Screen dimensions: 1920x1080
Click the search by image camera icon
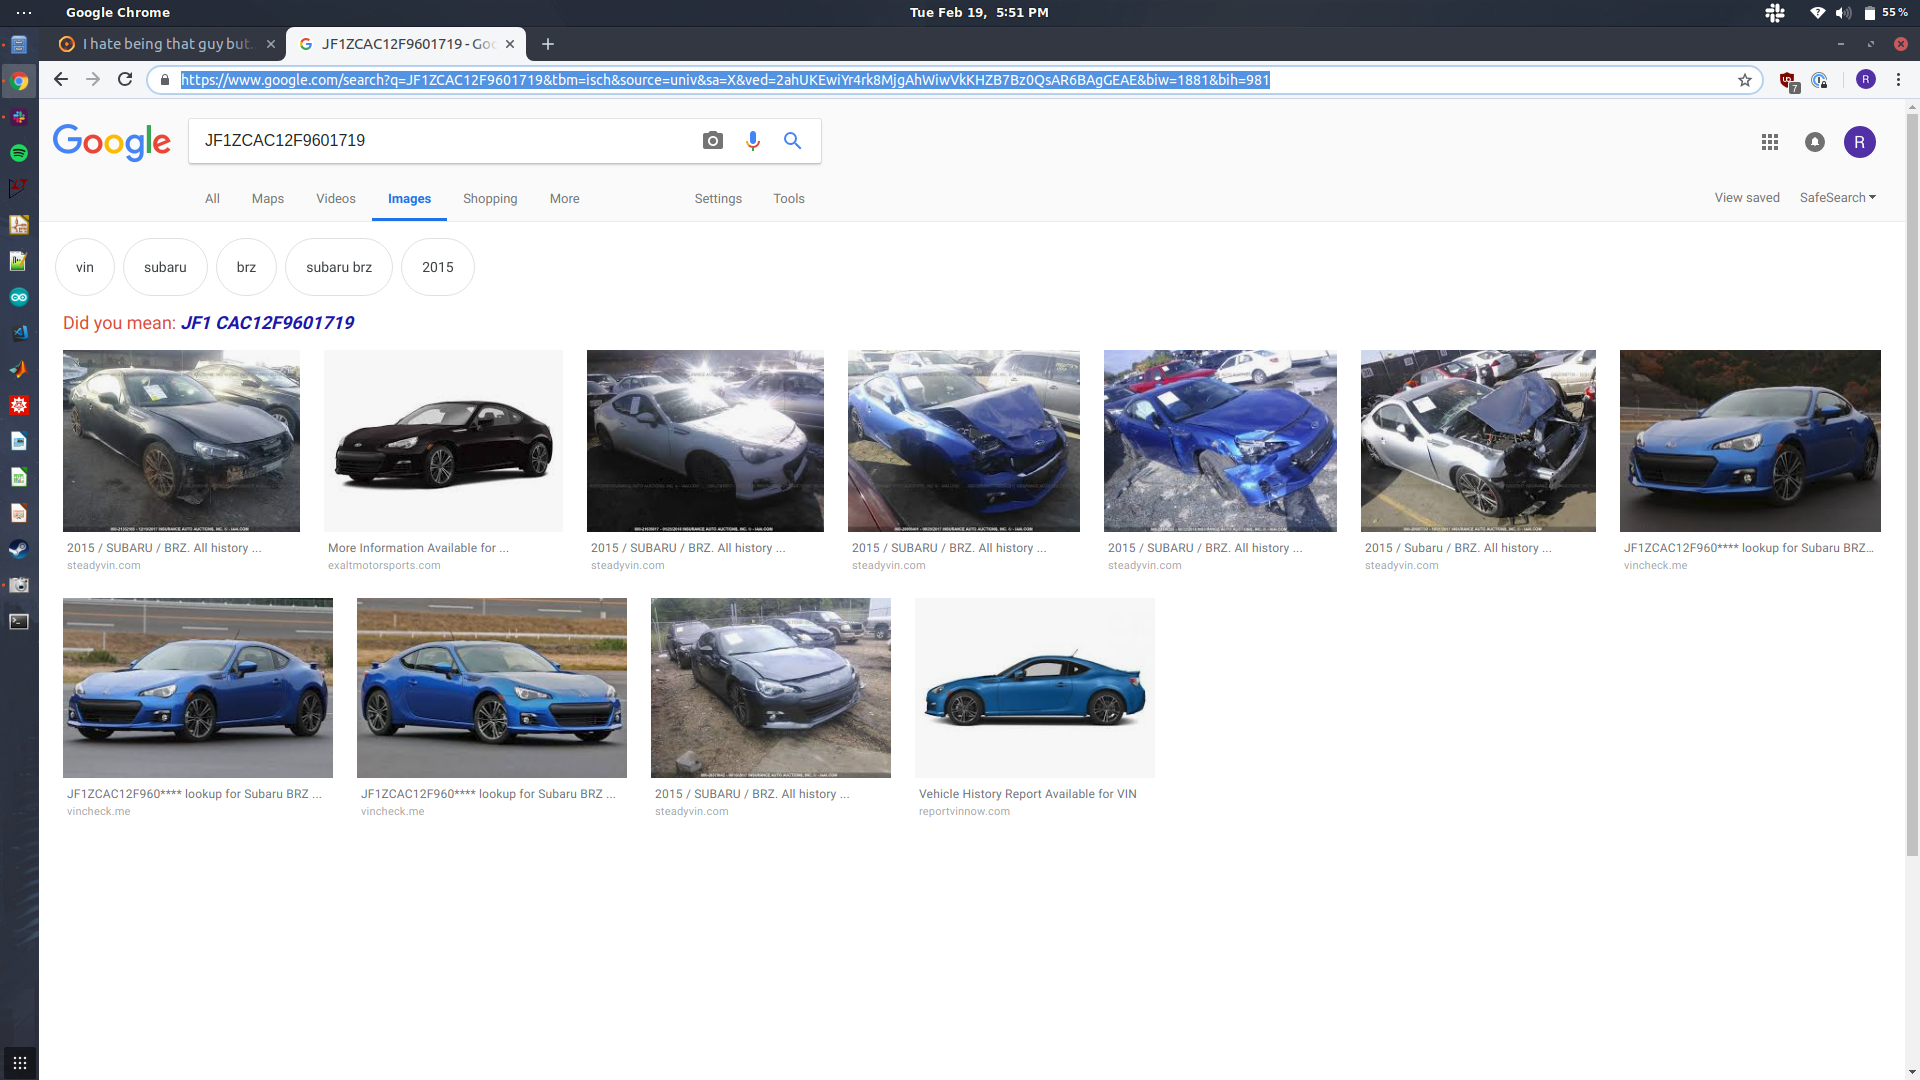tap(712, 141)
